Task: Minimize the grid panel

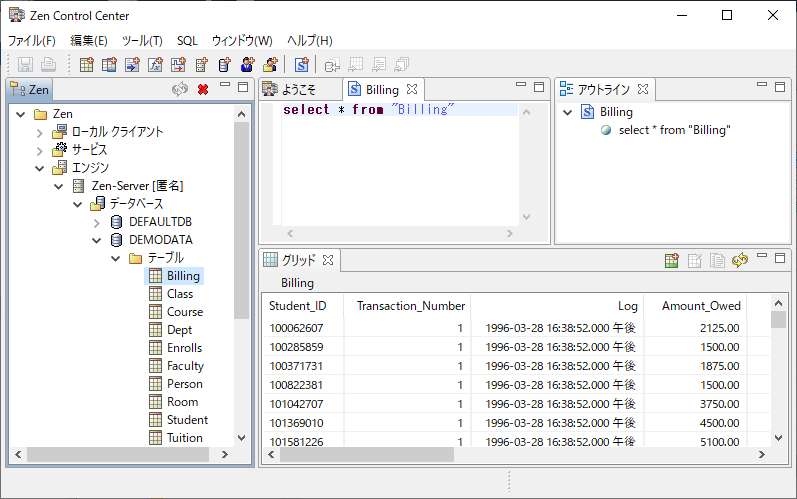Action: point(762,258)
